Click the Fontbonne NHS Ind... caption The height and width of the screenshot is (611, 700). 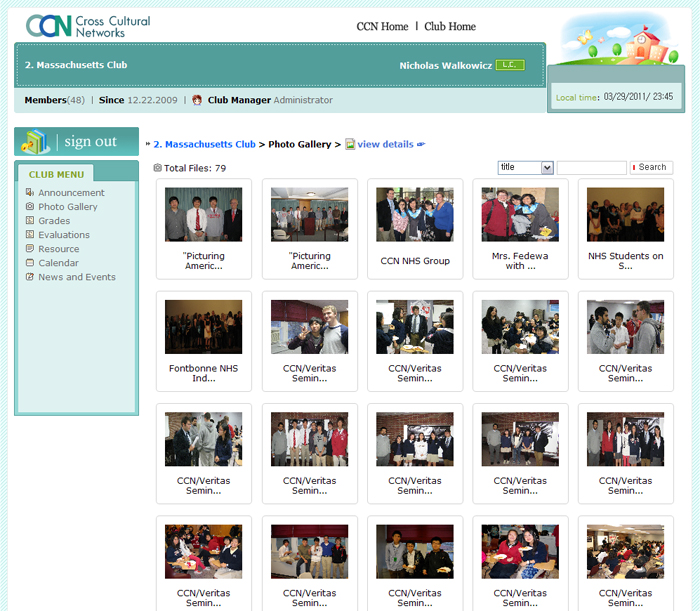tap(204, 373)
